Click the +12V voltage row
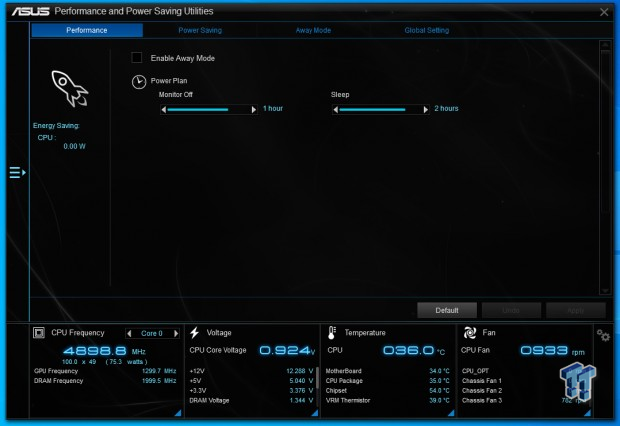The image size is (620, 426). [x=251, y=371]
